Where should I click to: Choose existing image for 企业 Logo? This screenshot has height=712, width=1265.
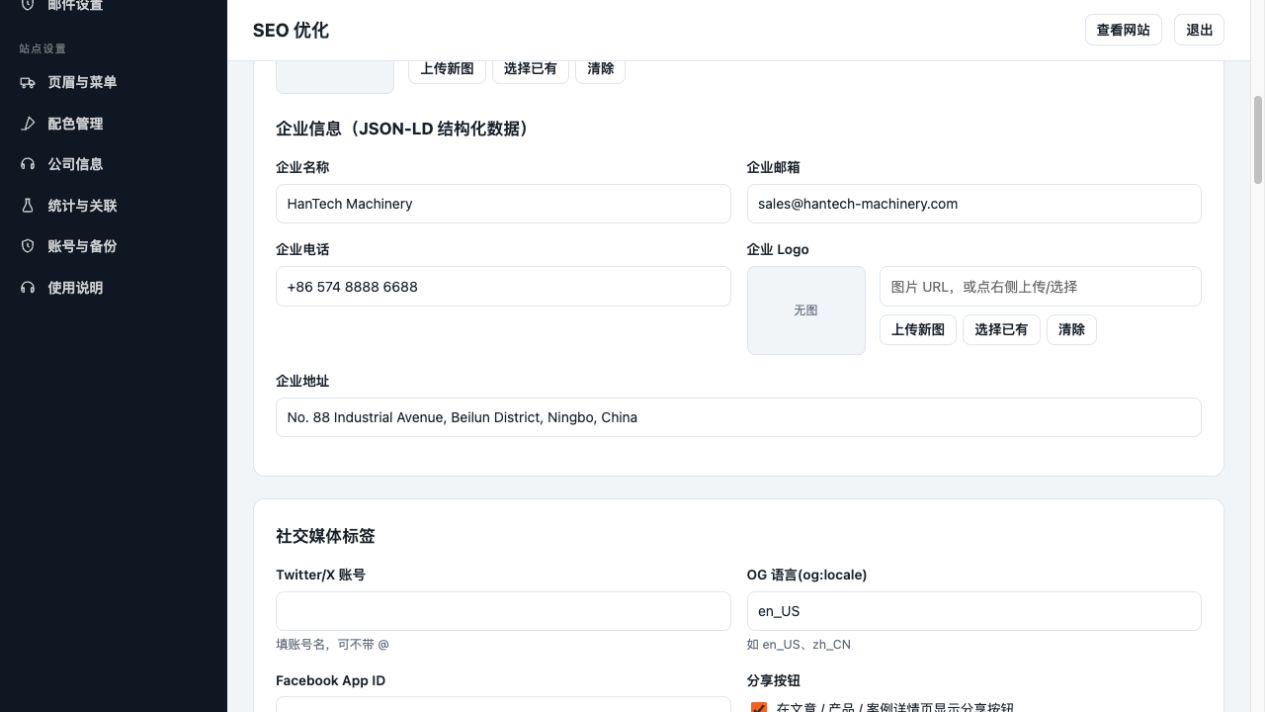(x=1001, y=330)
